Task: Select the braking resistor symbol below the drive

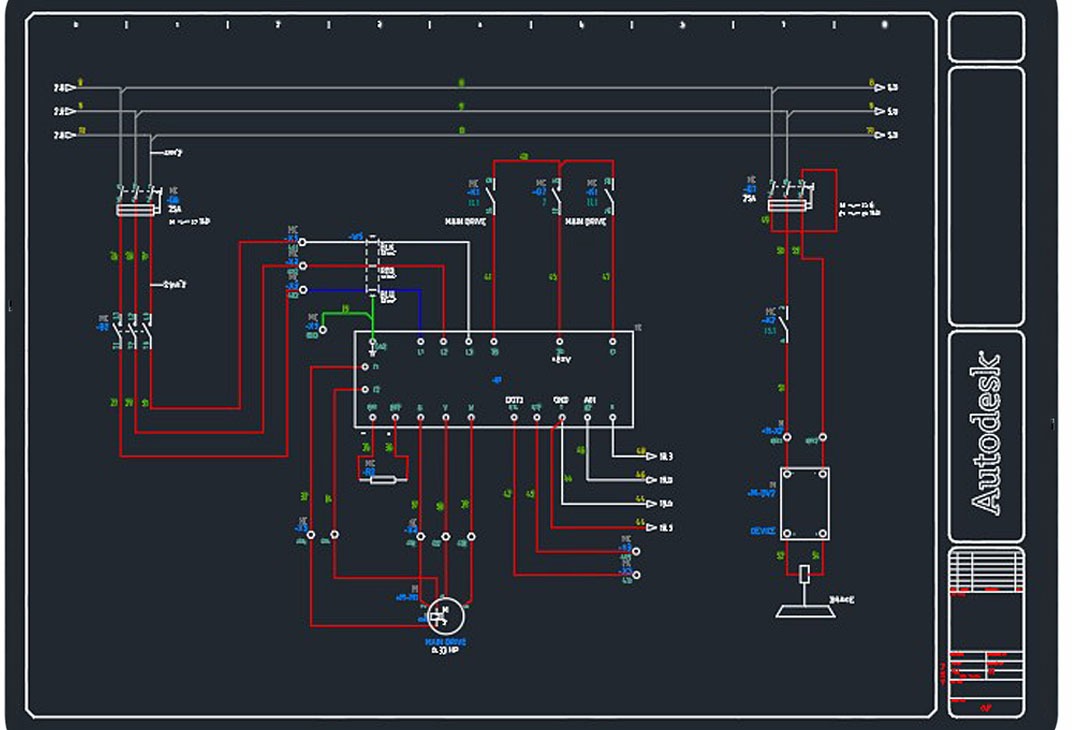Action: tap(383, 480)
